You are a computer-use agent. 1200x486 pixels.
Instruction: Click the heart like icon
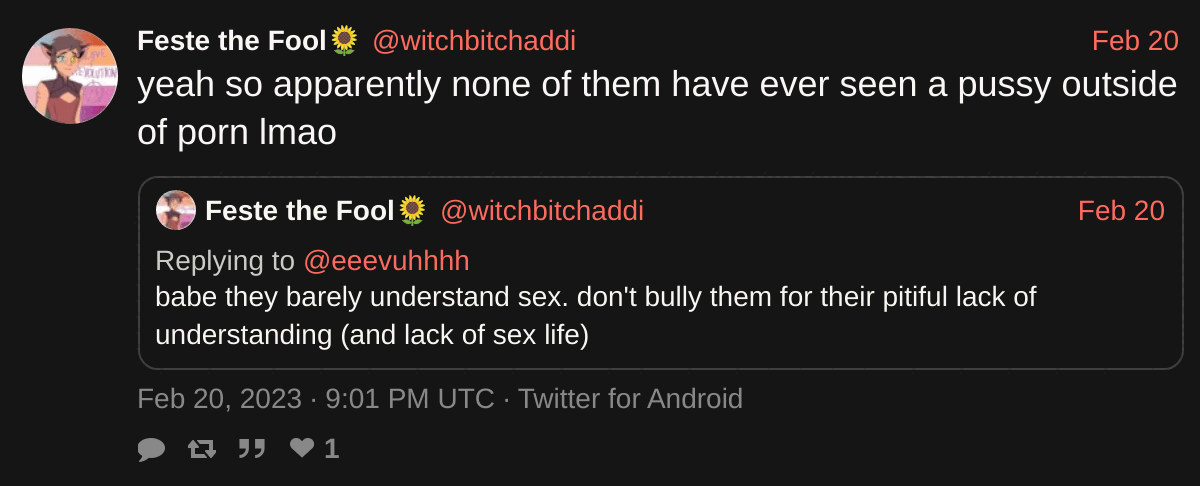coord(302,449)
